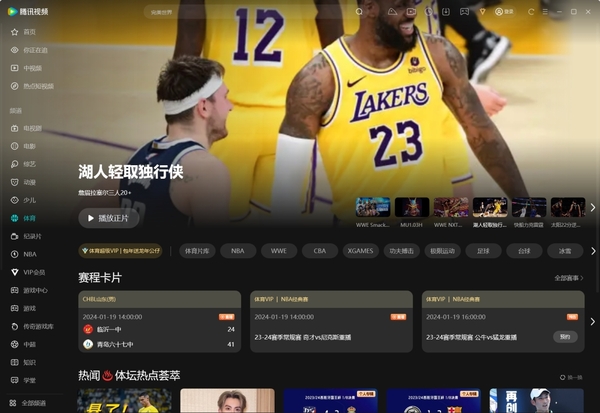600x413 pixels.
Task: Click the 体育超级VIP promotion pill
Action: [121, 251]
